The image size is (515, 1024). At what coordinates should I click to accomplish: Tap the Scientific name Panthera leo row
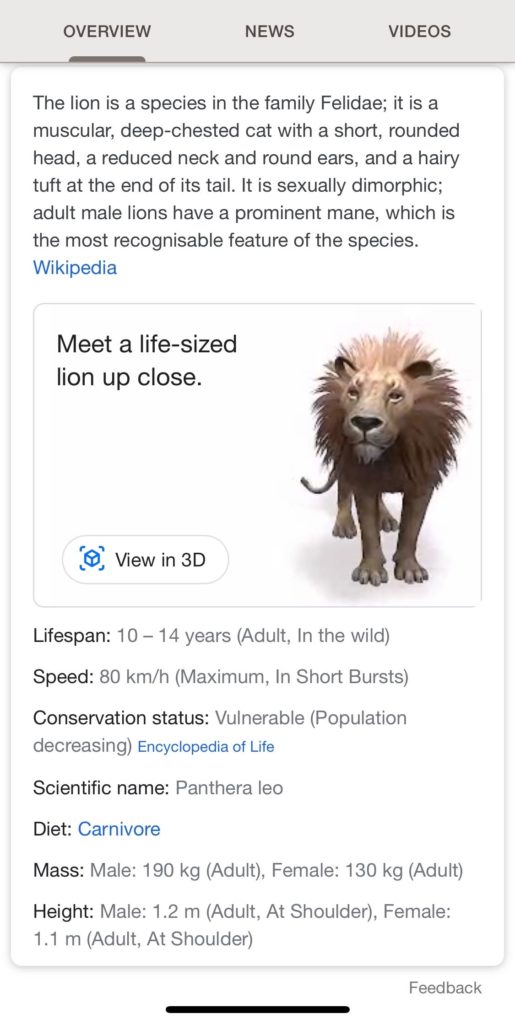(158, 788)
